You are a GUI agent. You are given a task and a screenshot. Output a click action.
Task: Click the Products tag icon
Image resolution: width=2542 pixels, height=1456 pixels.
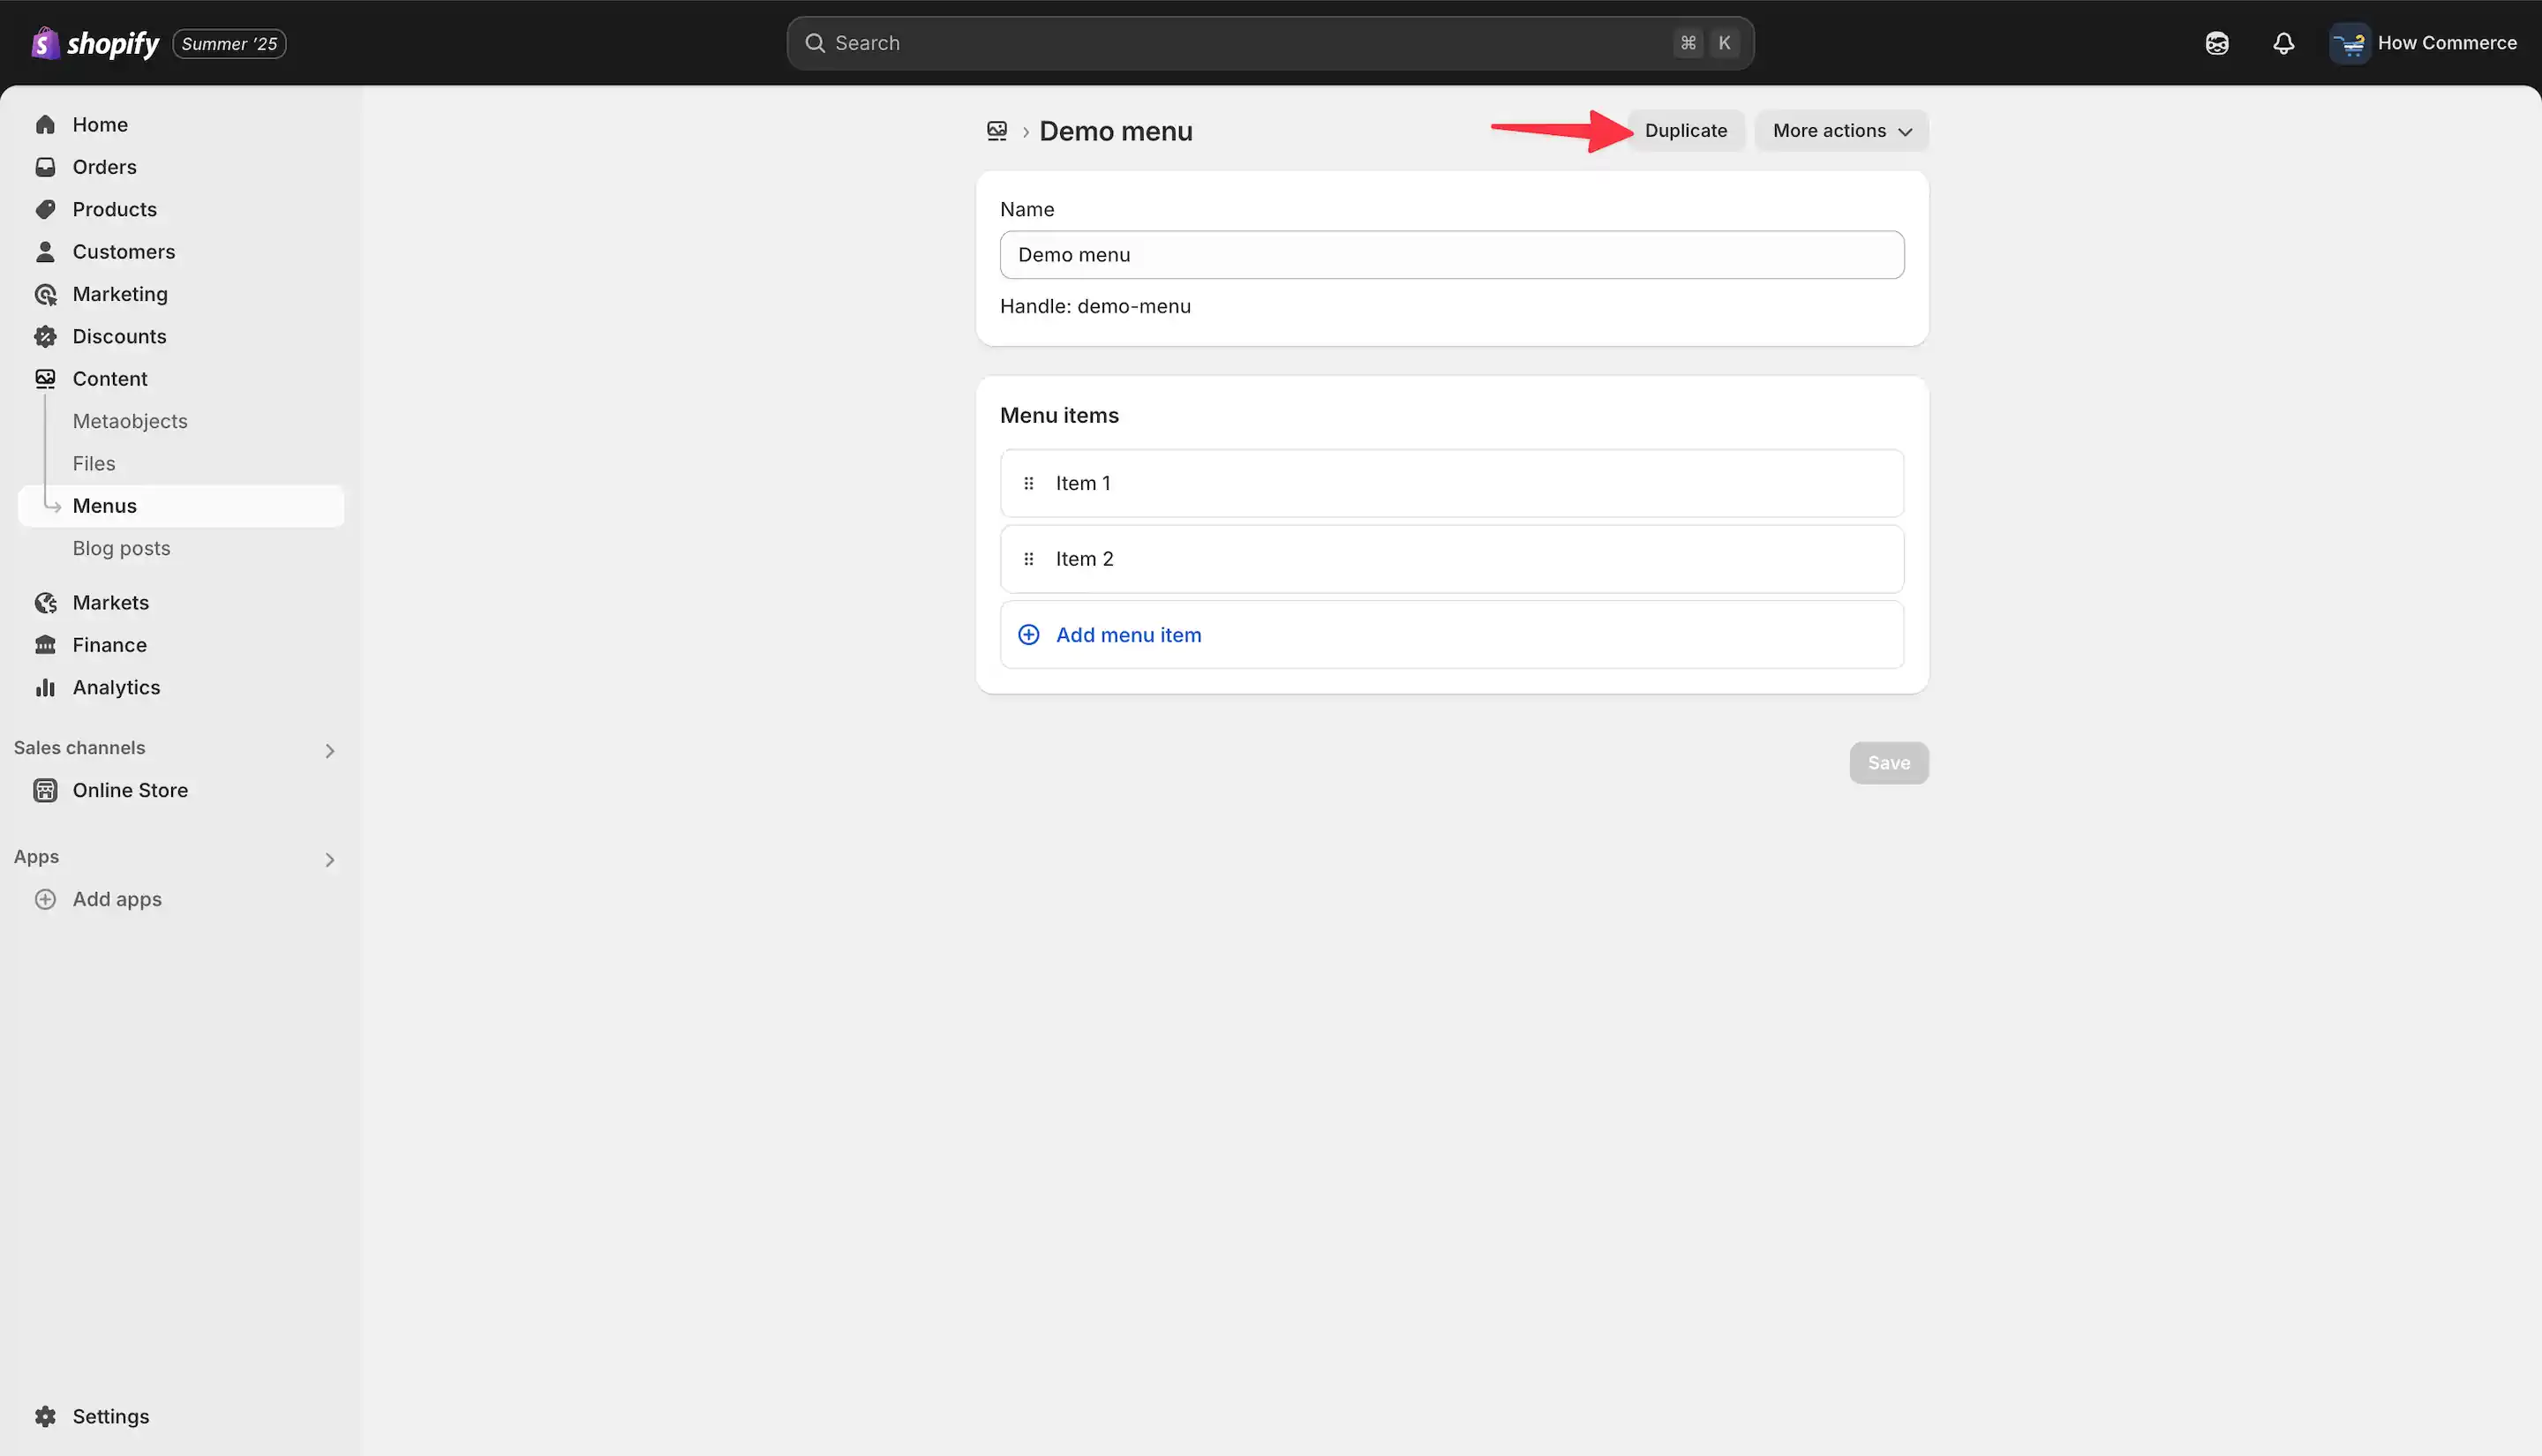pos(45,209)
